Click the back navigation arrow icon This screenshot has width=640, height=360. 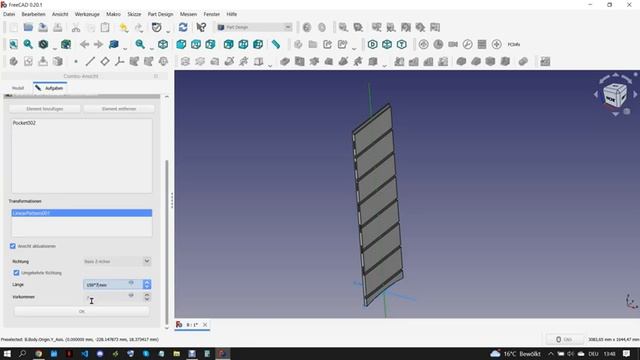pos(84,44)
